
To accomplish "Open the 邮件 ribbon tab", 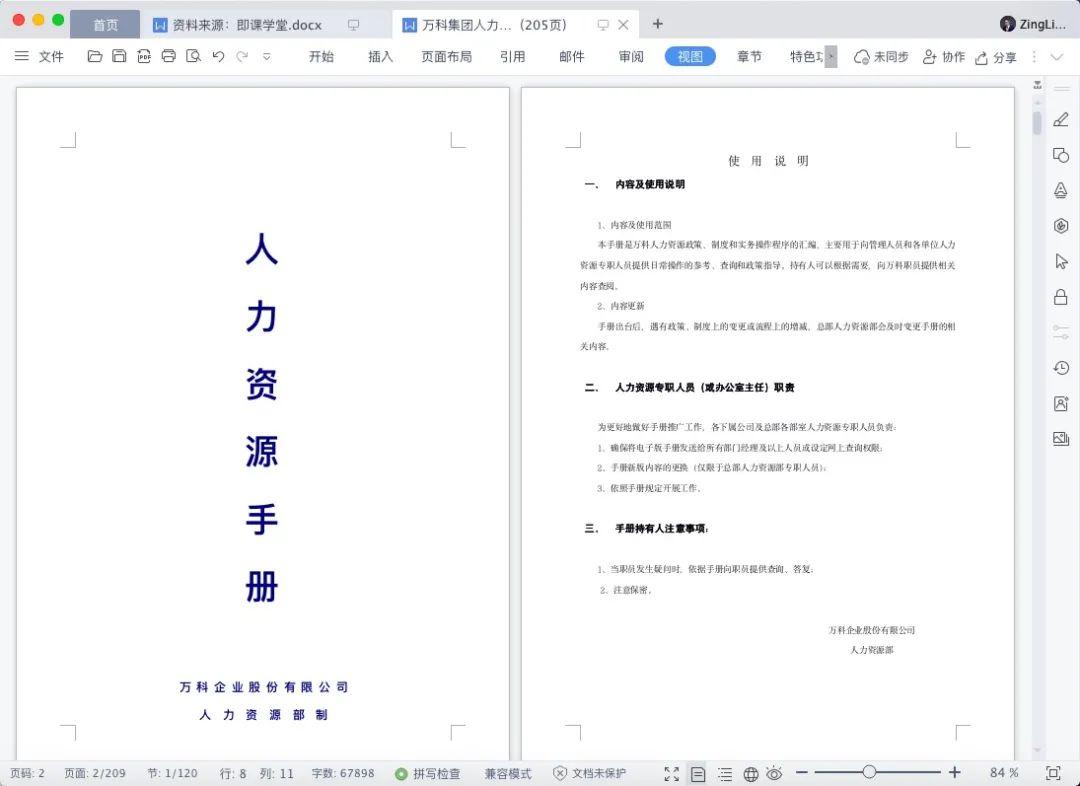I will click(x=572, y=56).
